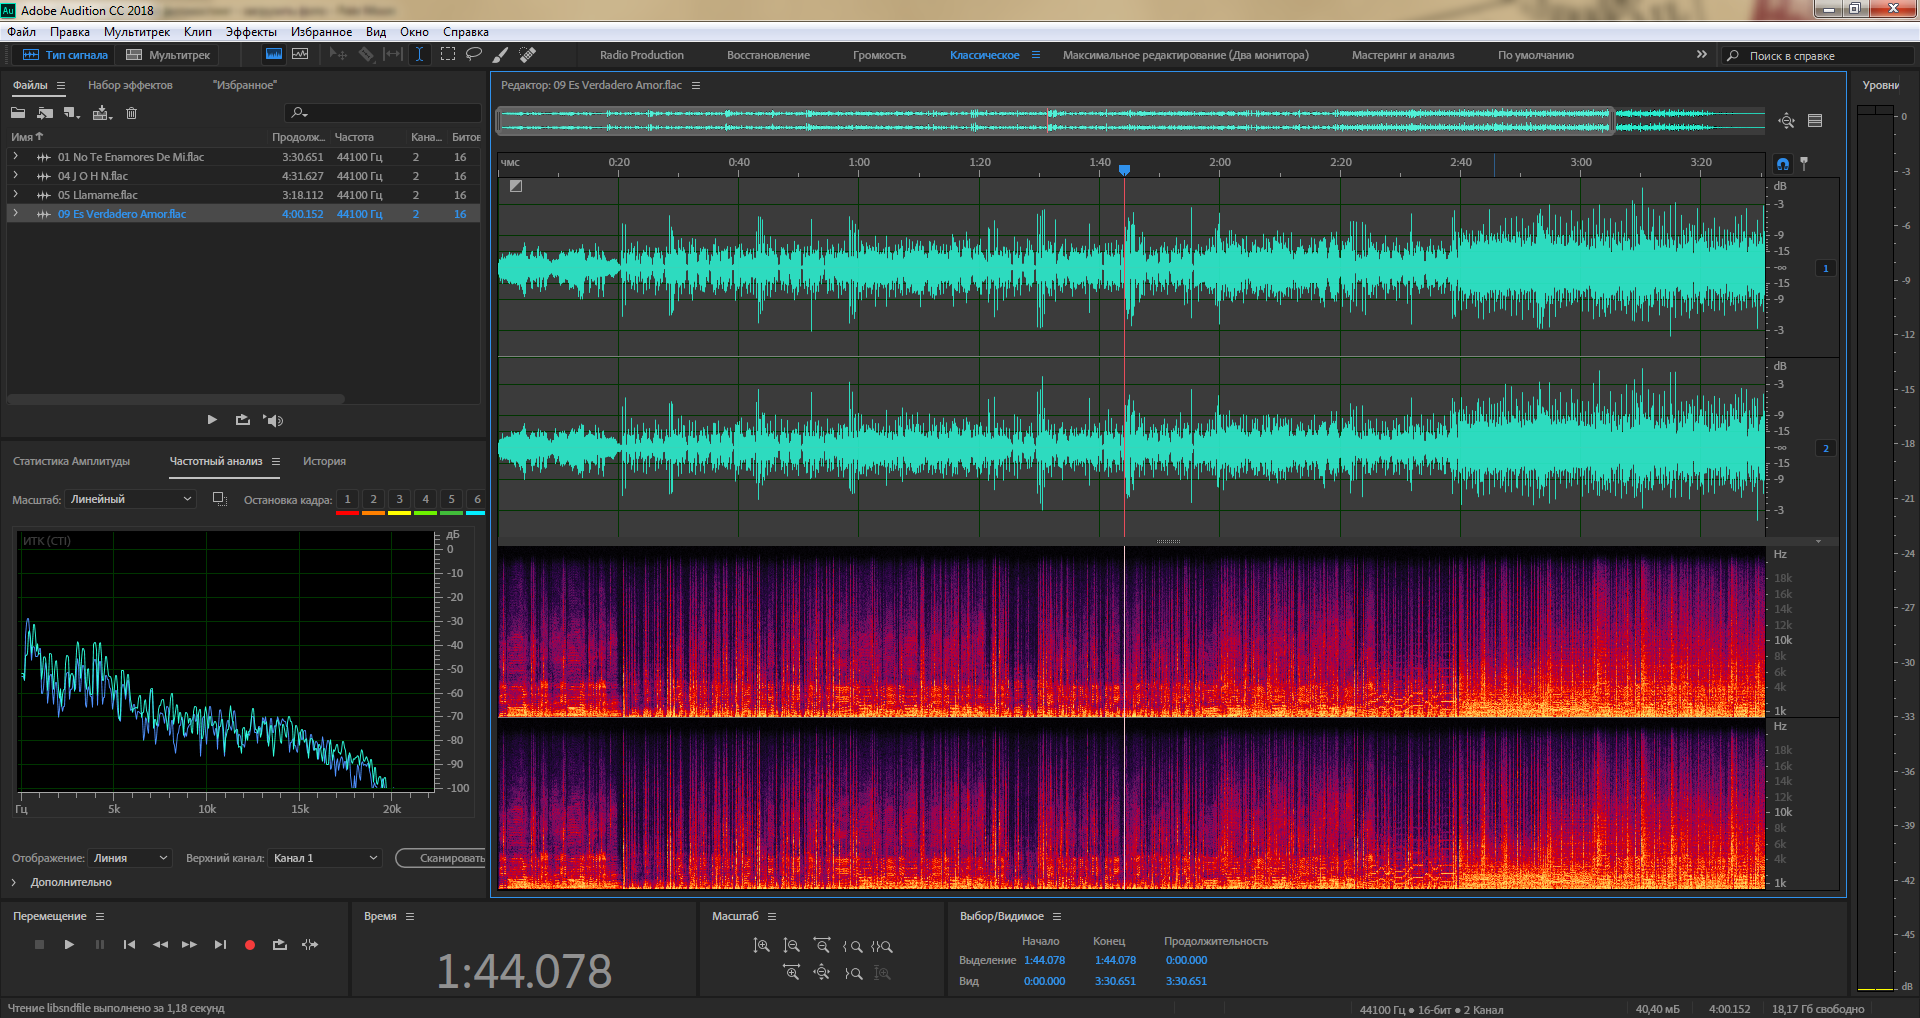This screenshot has height=1018, width=1920.
Task: Select the Lasso selection tool
Action: (474, 55)
